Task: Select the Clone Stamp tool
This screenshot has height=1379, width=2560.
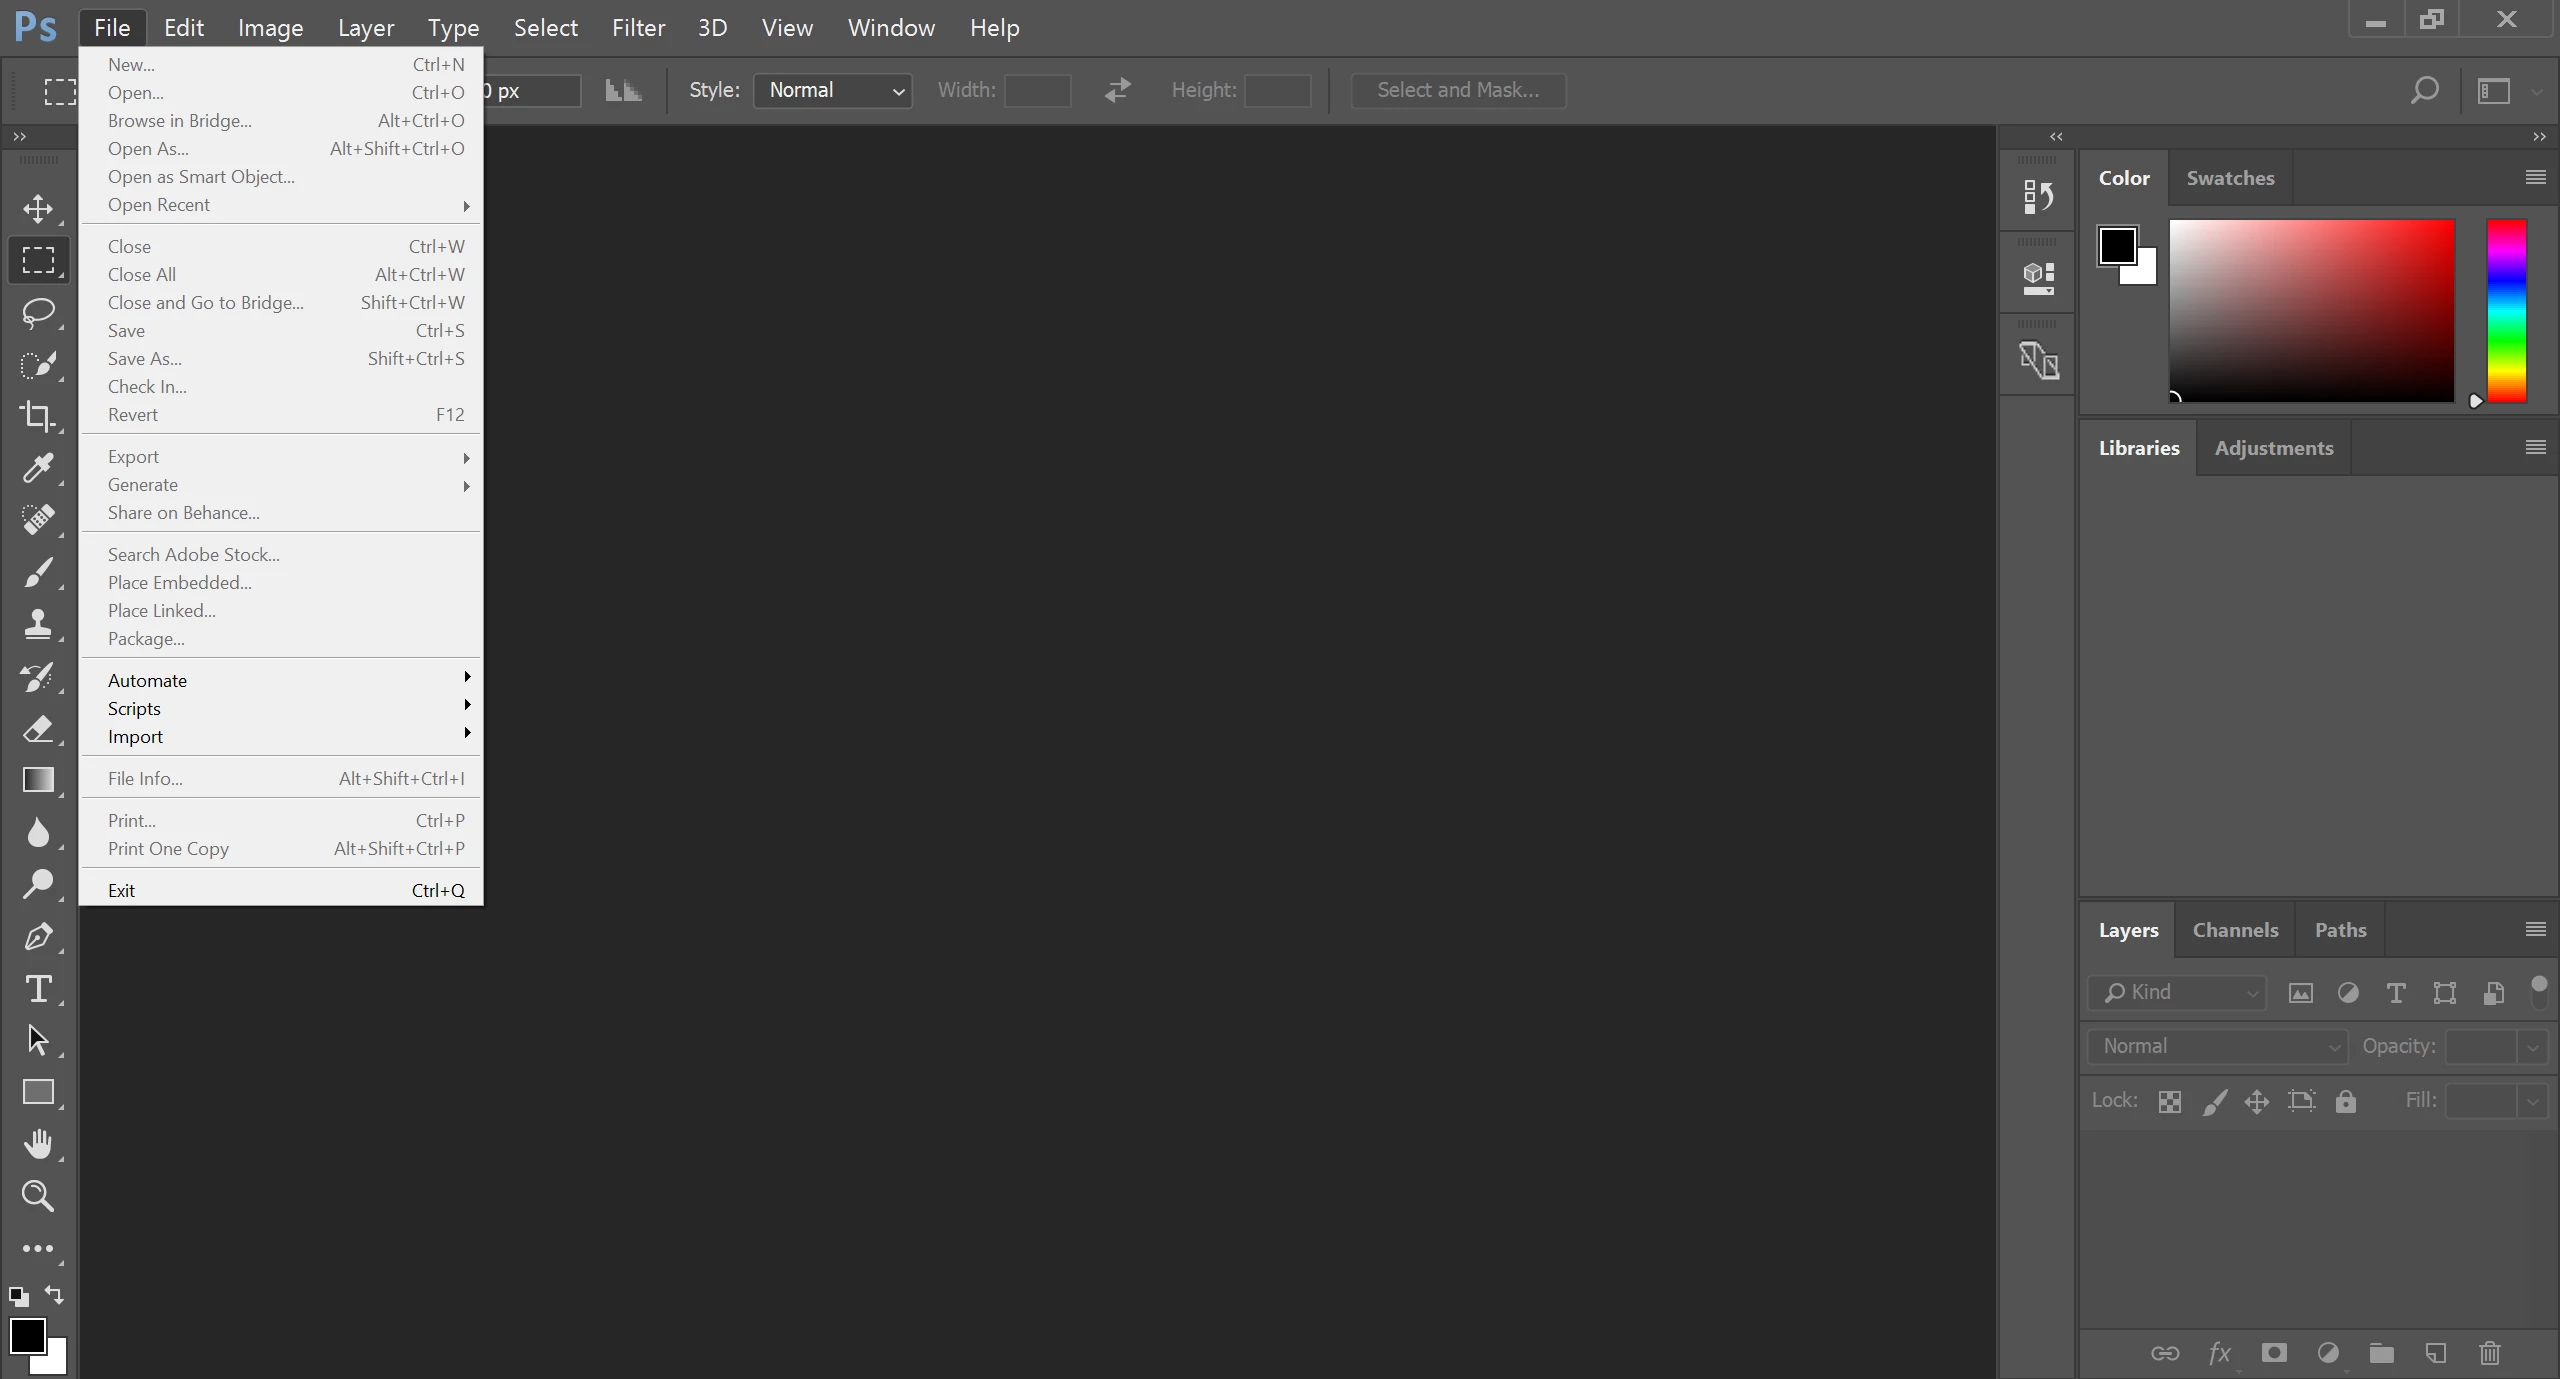Action: pos(38,624)
